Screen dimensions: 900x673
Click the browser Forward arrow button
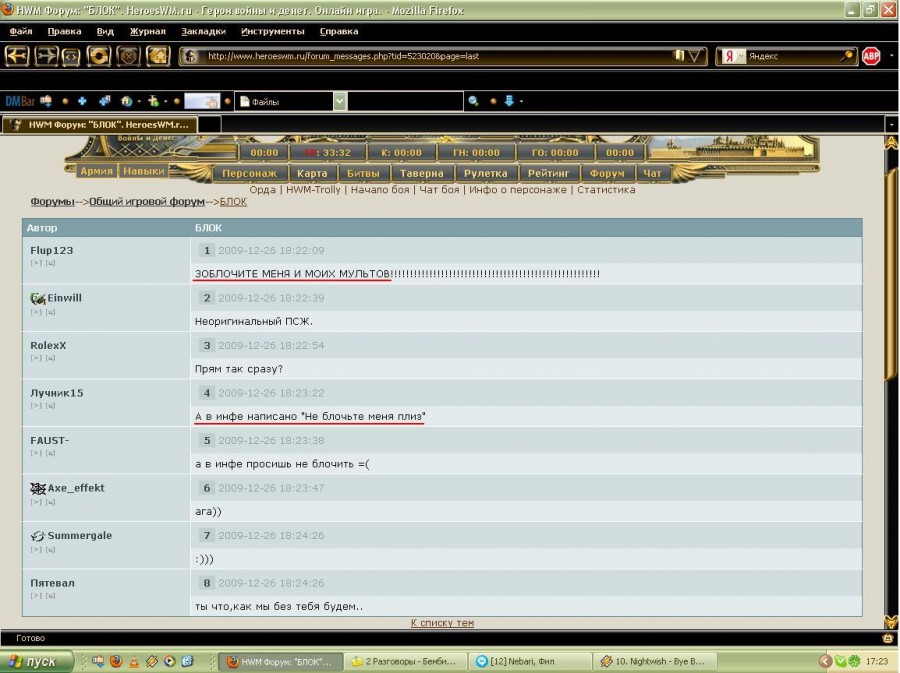pyautogui.click(x=46, y=56)
